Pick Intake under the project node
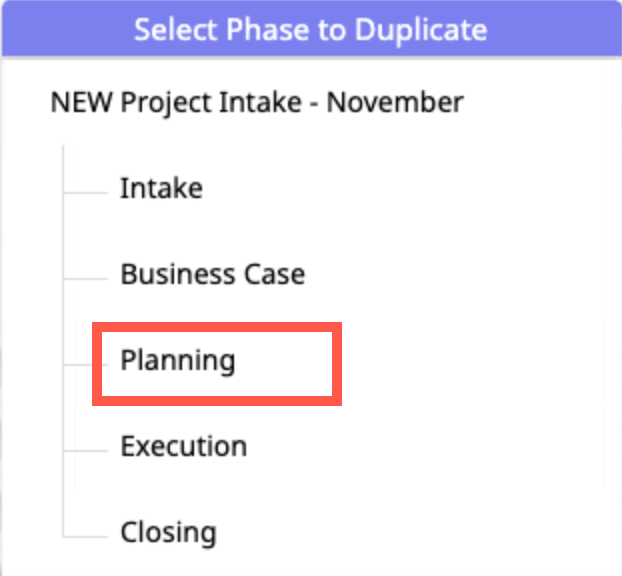Image resolution: width=622 pixels, height=576 pixels. (x=161, y=188)
